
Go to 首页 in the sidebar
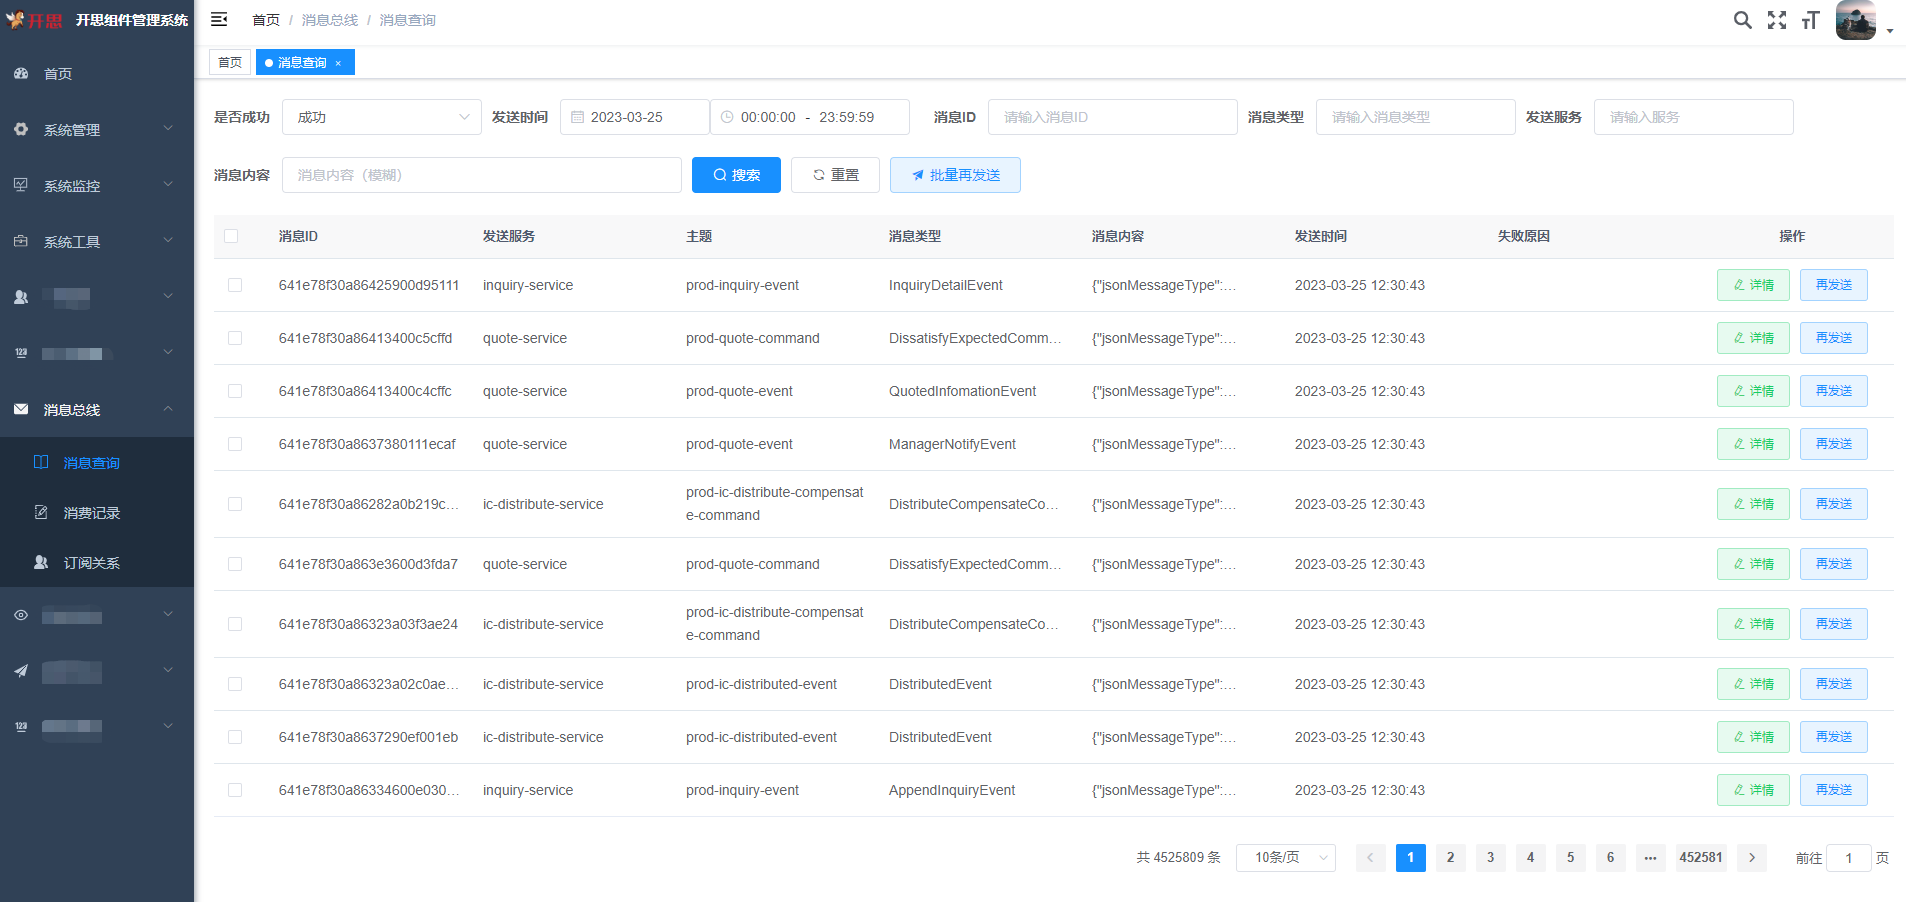97,74
